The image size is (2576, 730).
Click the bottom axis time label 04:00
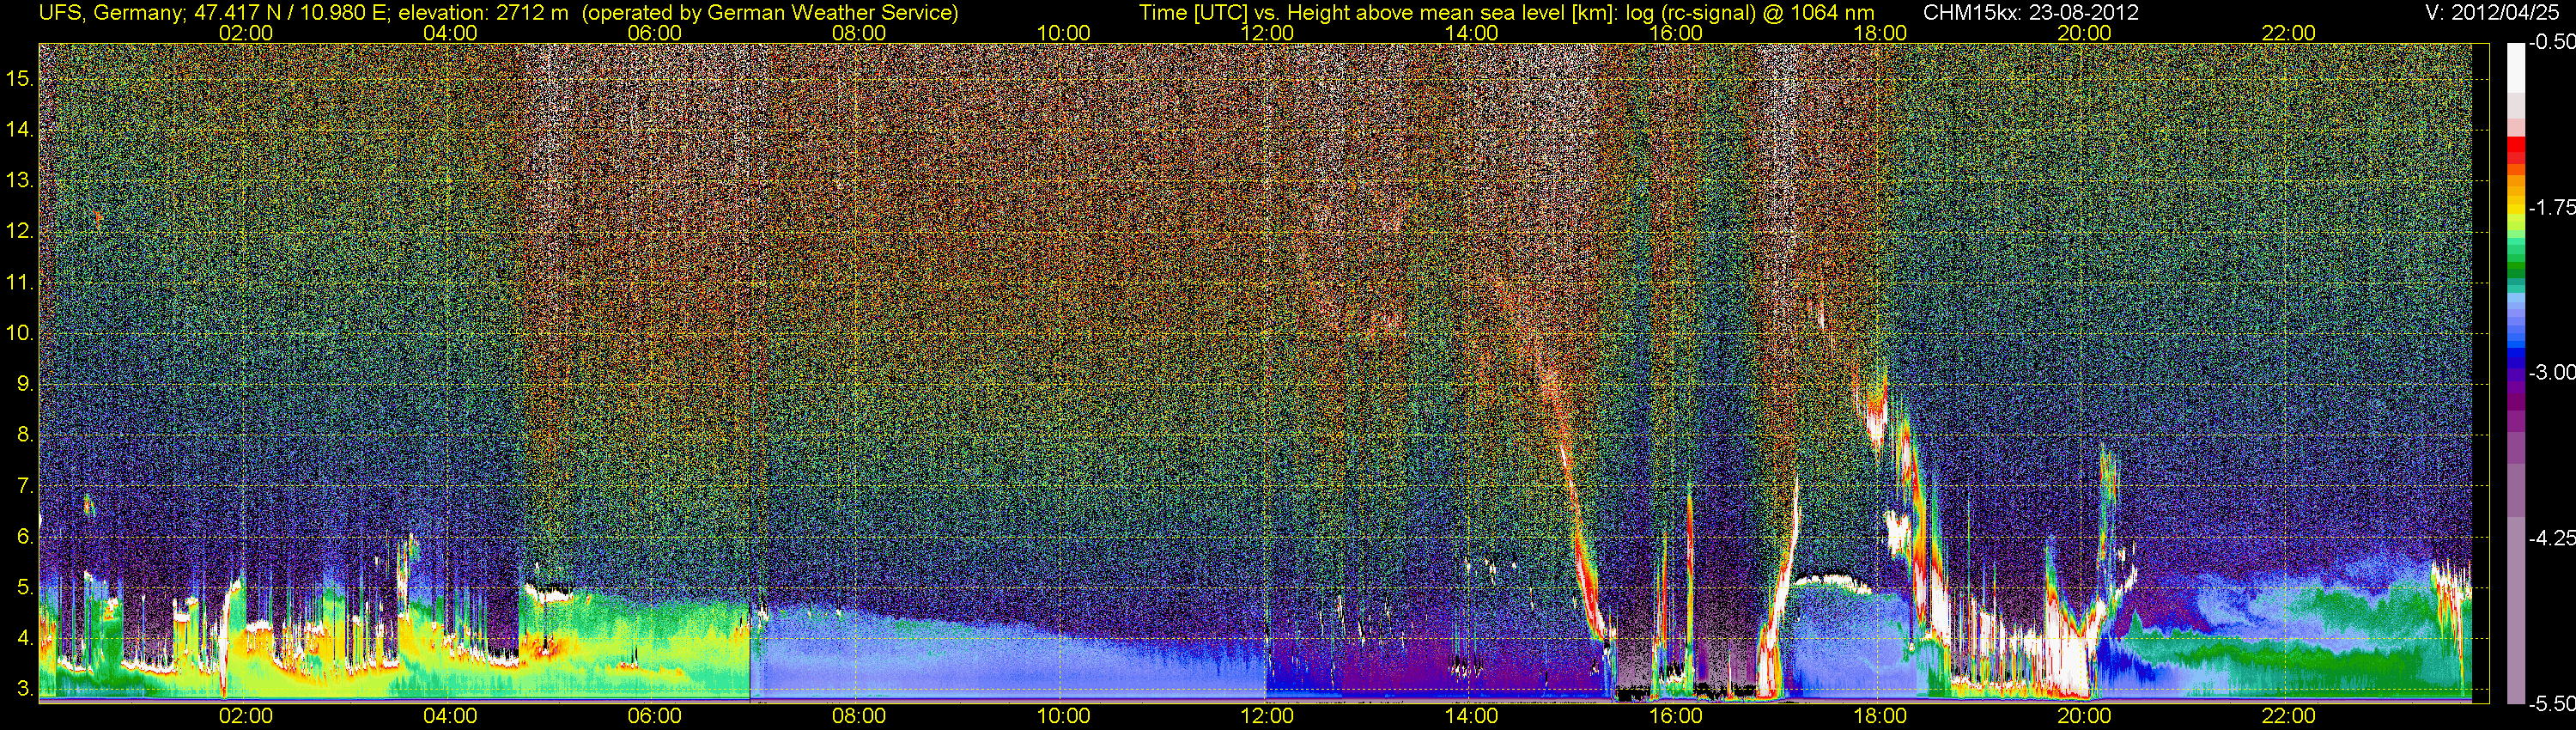[x=450, y=716]
